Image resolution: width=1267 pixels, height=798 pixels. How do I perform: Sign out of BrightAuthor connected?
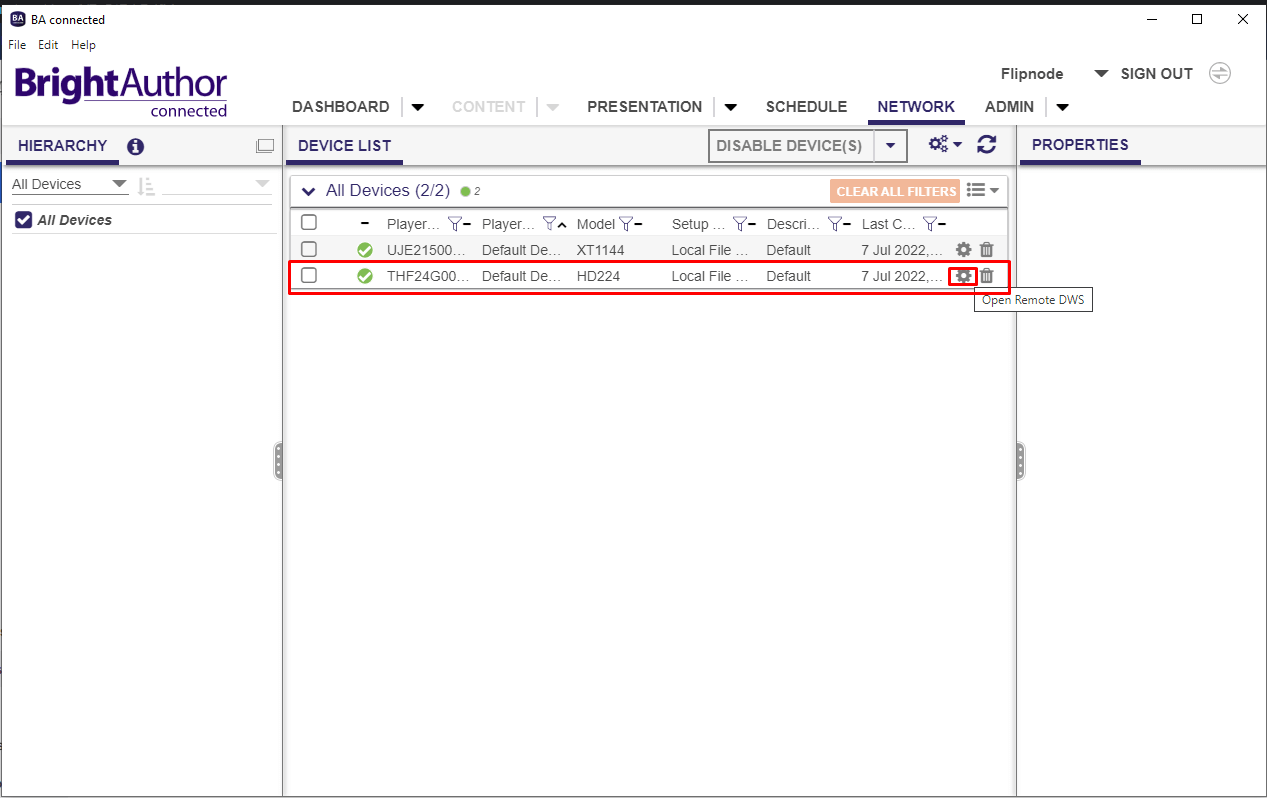1156,73
